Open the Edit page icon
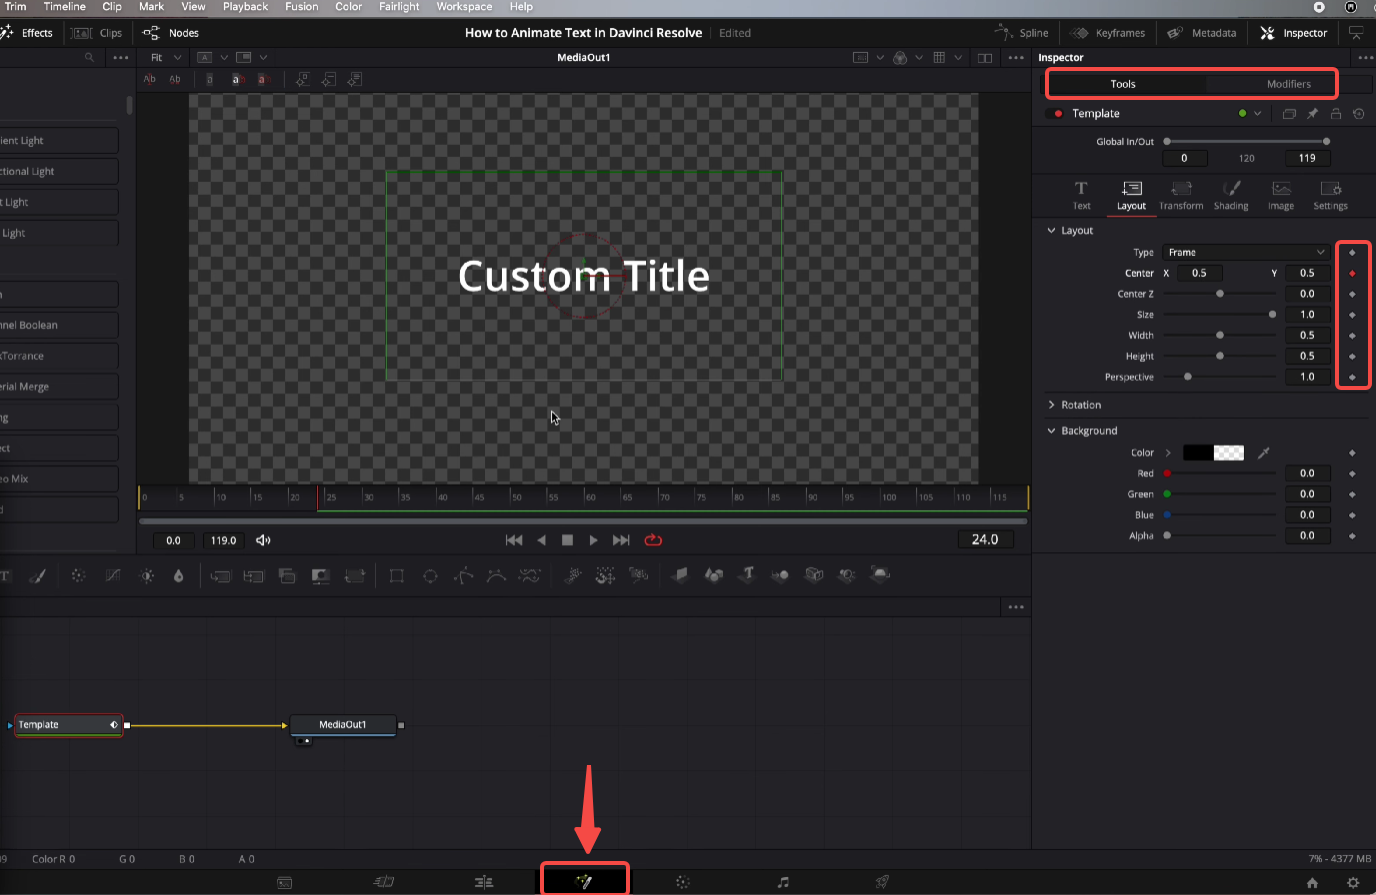1376x895 pixels. tap(484, 881)
